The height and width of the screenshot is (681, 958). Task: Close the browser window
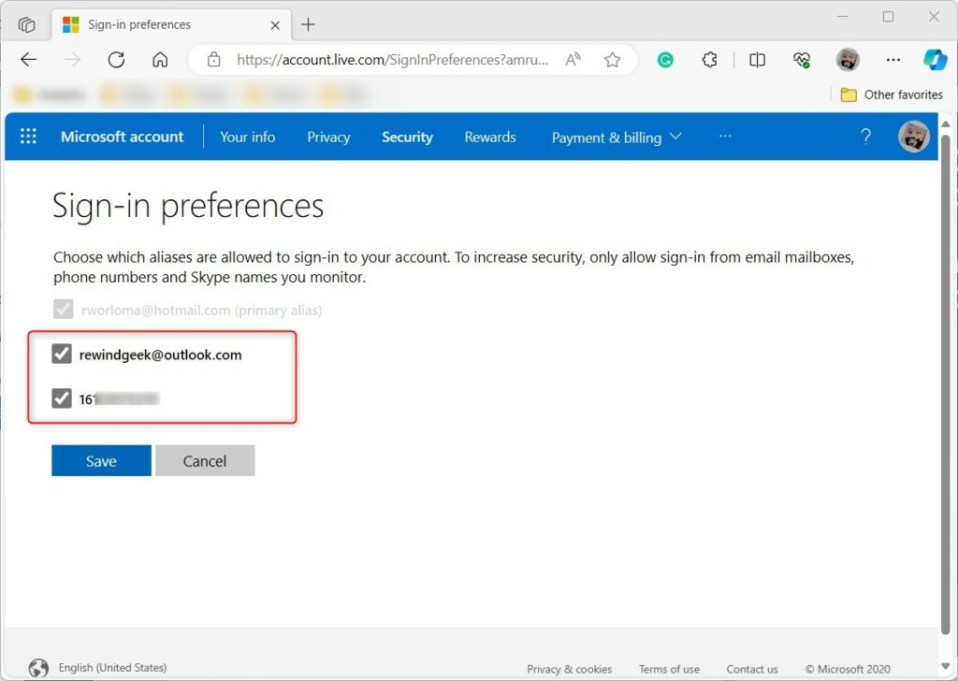pyautogui.click(x=934, y=16)
